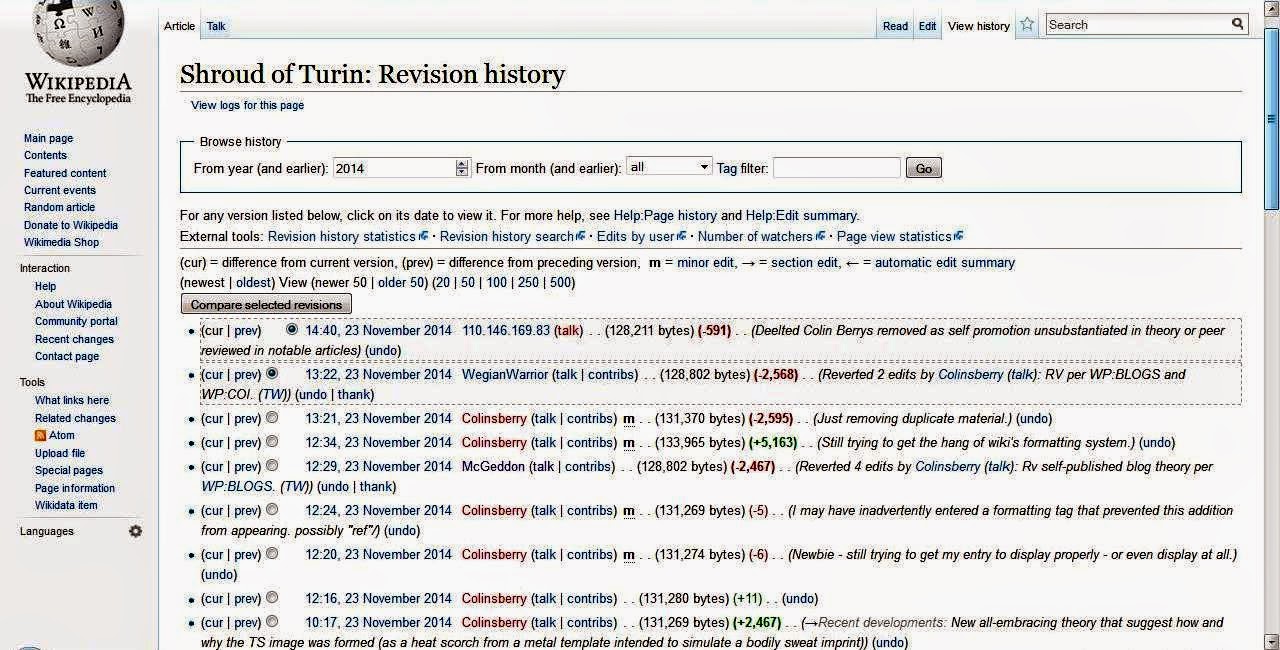Select radio for 12:29 McGeddon revision

272,465
